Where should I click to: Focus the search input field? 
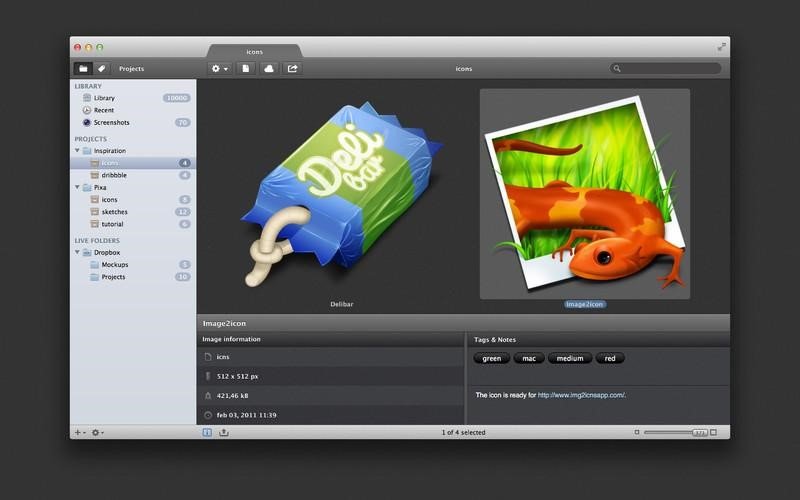(666, 68)
